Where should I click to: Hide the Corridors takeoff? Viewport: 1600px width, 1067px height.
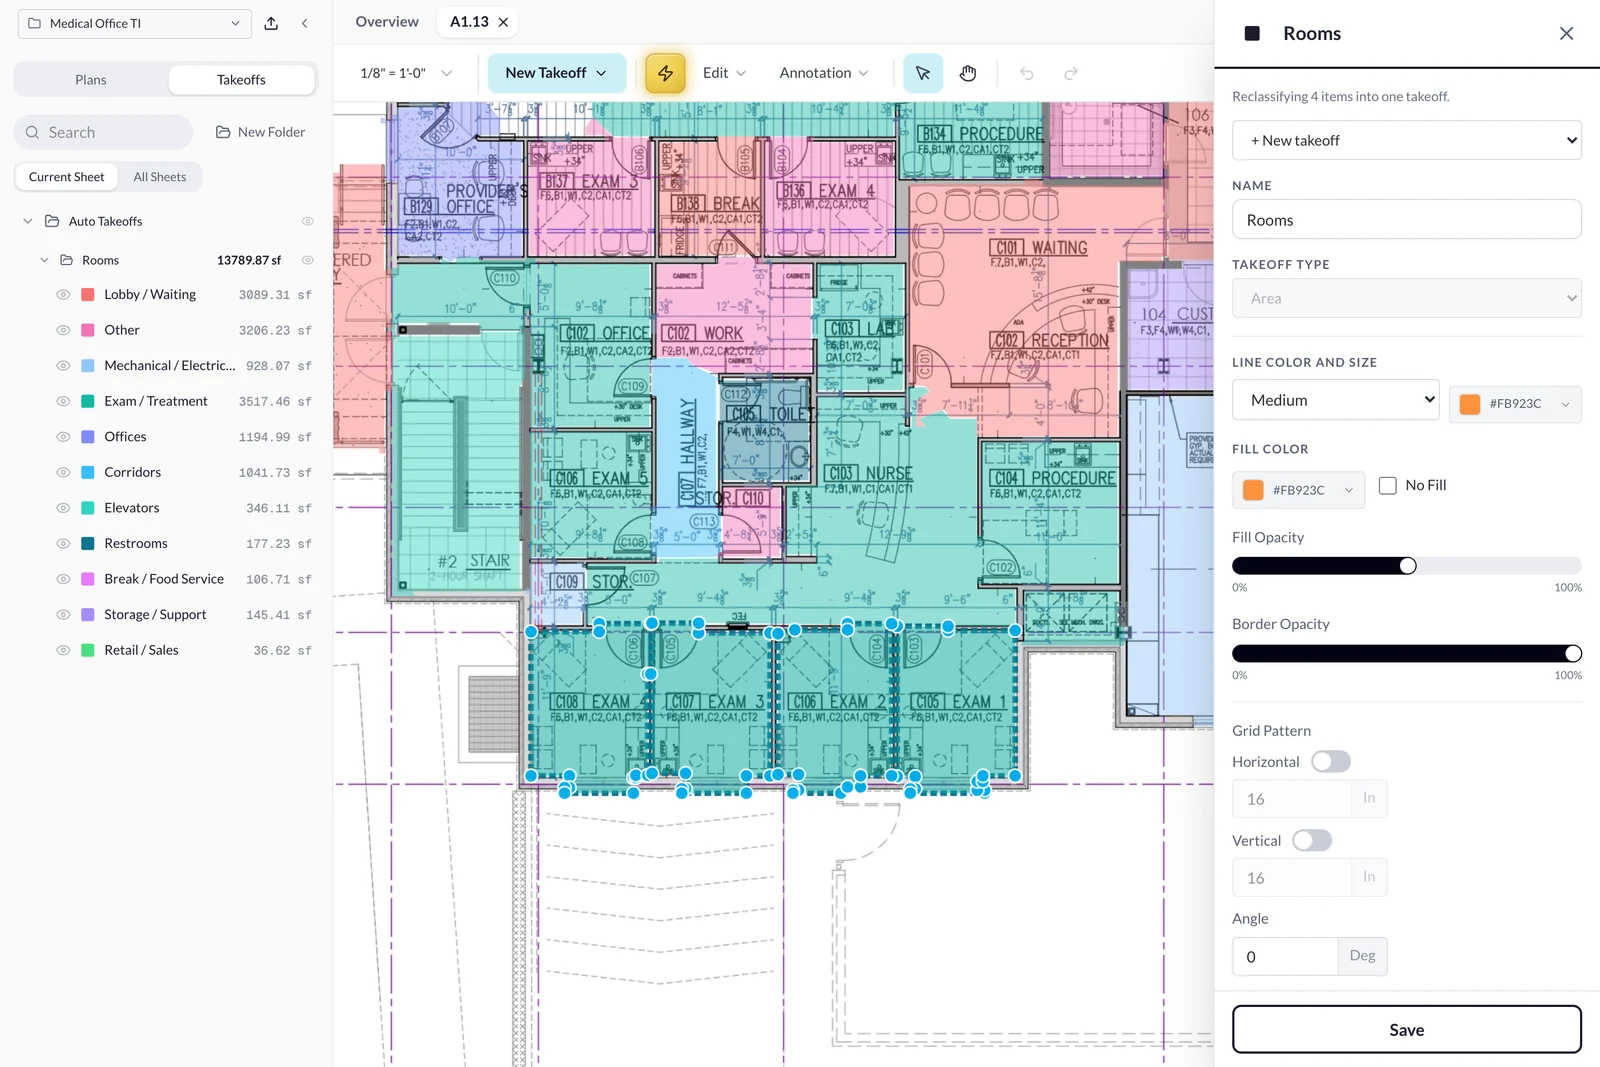coord(63,472)
